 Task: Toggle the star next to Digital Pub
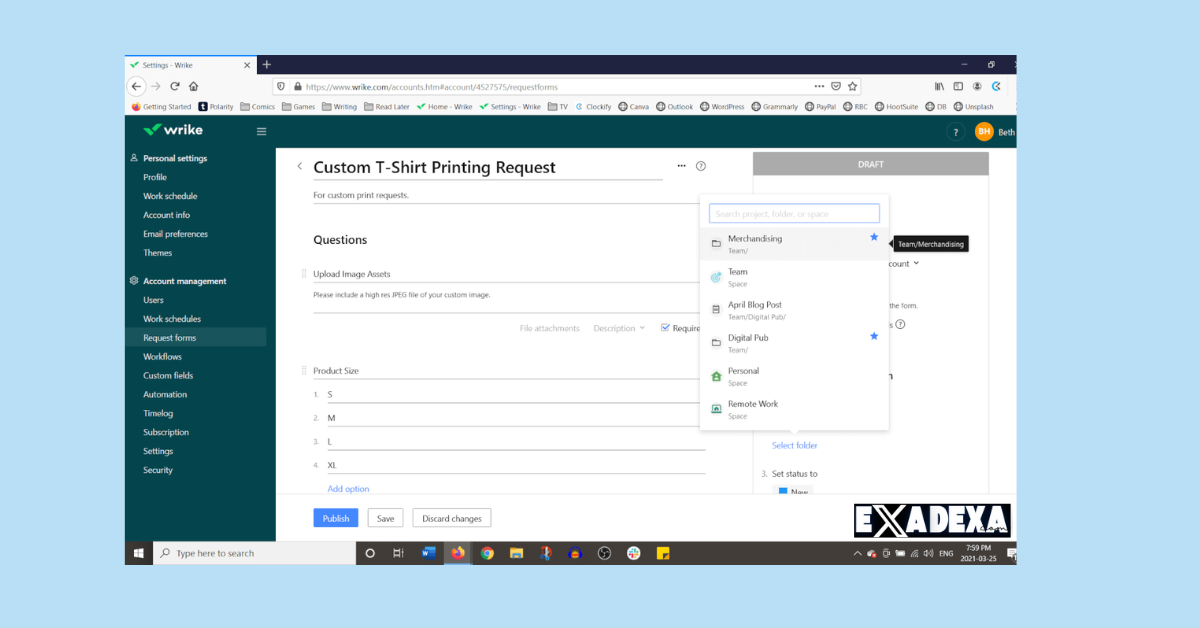pos(874,337)
